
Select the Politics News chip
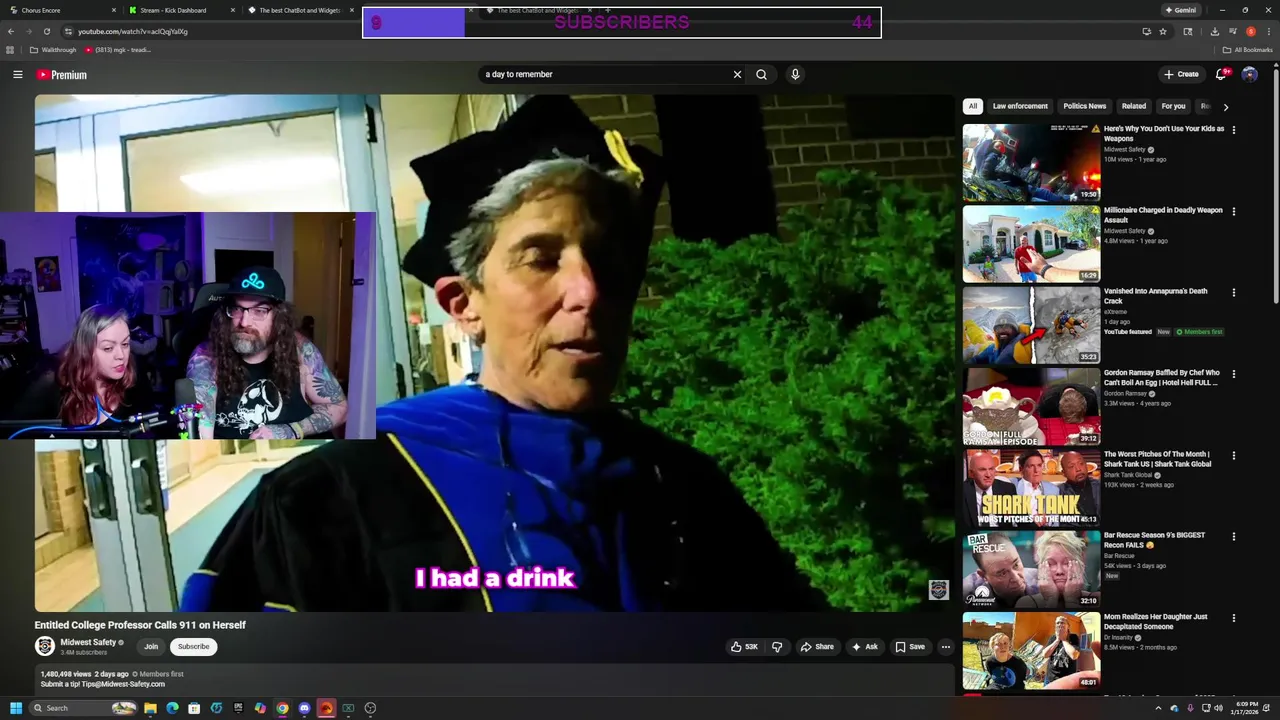1084,106
